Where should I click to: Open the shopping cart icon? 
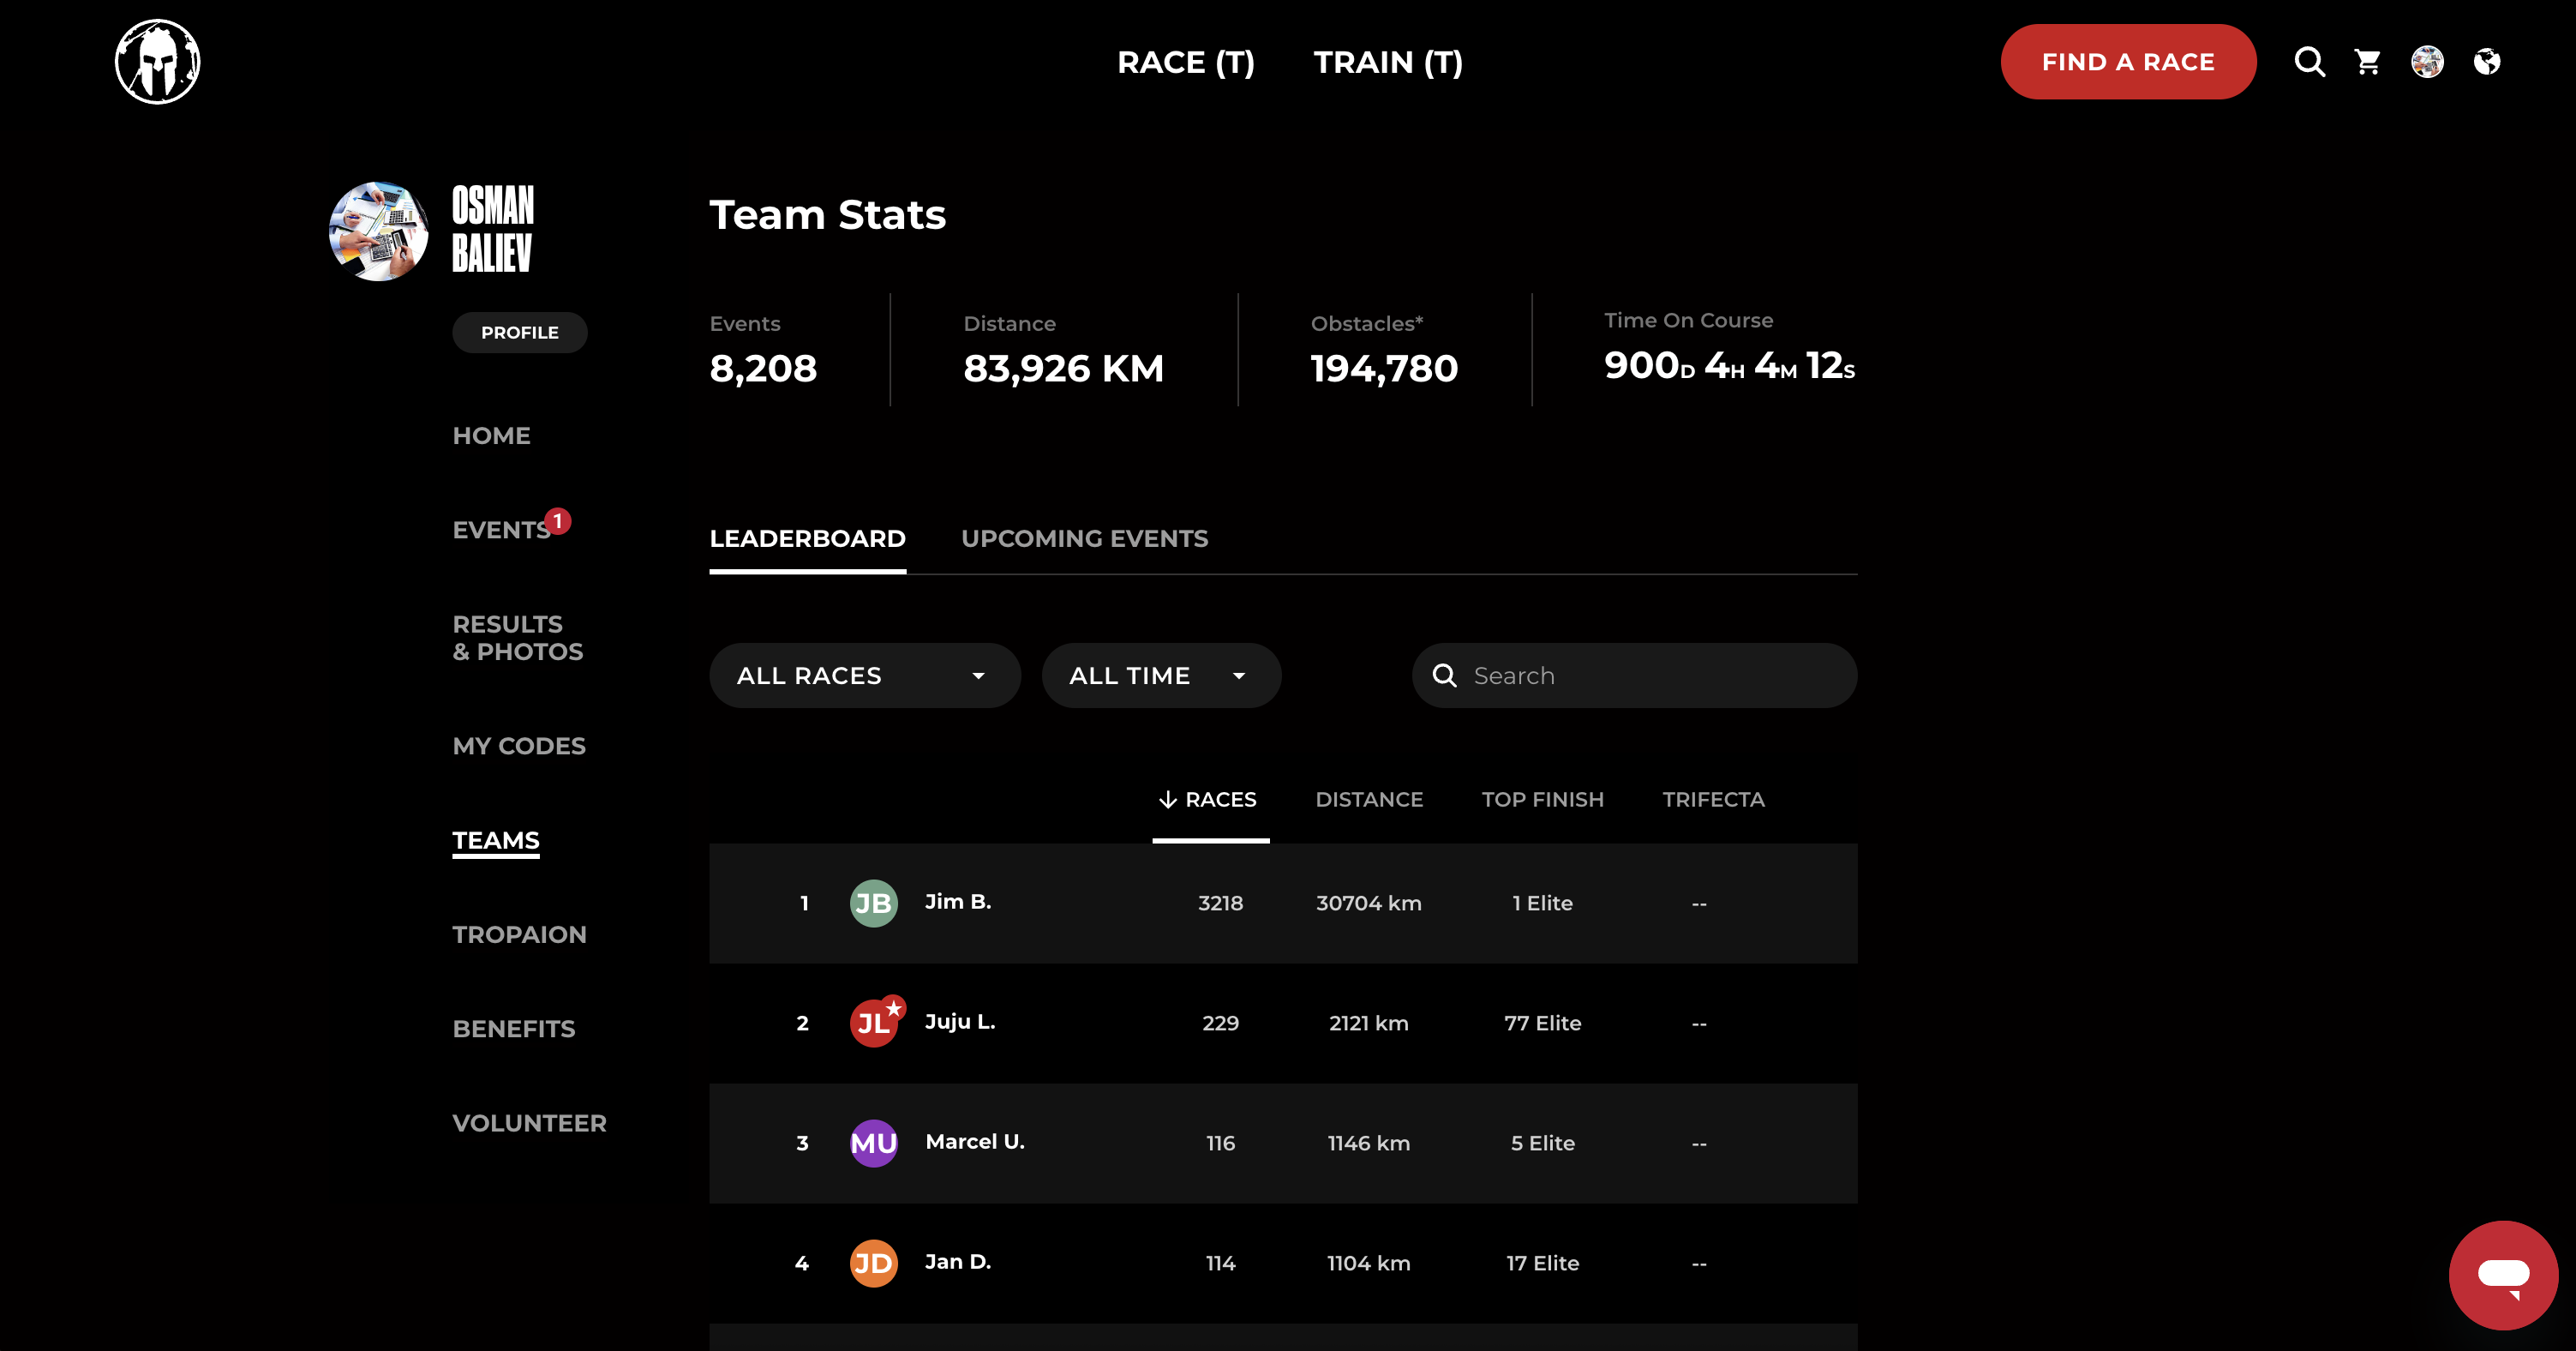coord(2367,62)
